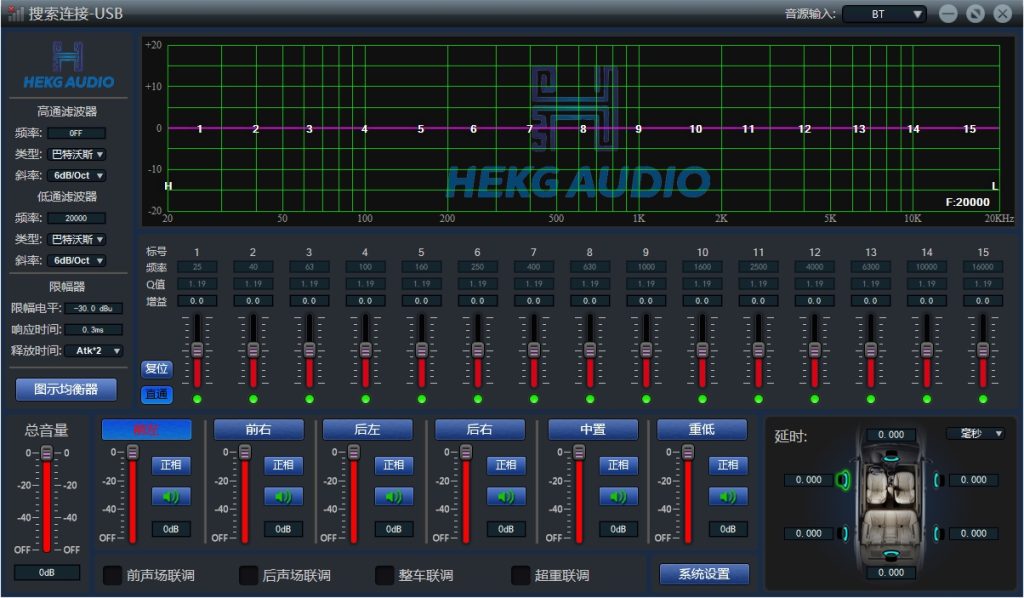1024x598 pixels.
Task: Select rear-right speaker in car diagram
Action: pos(937,533)
